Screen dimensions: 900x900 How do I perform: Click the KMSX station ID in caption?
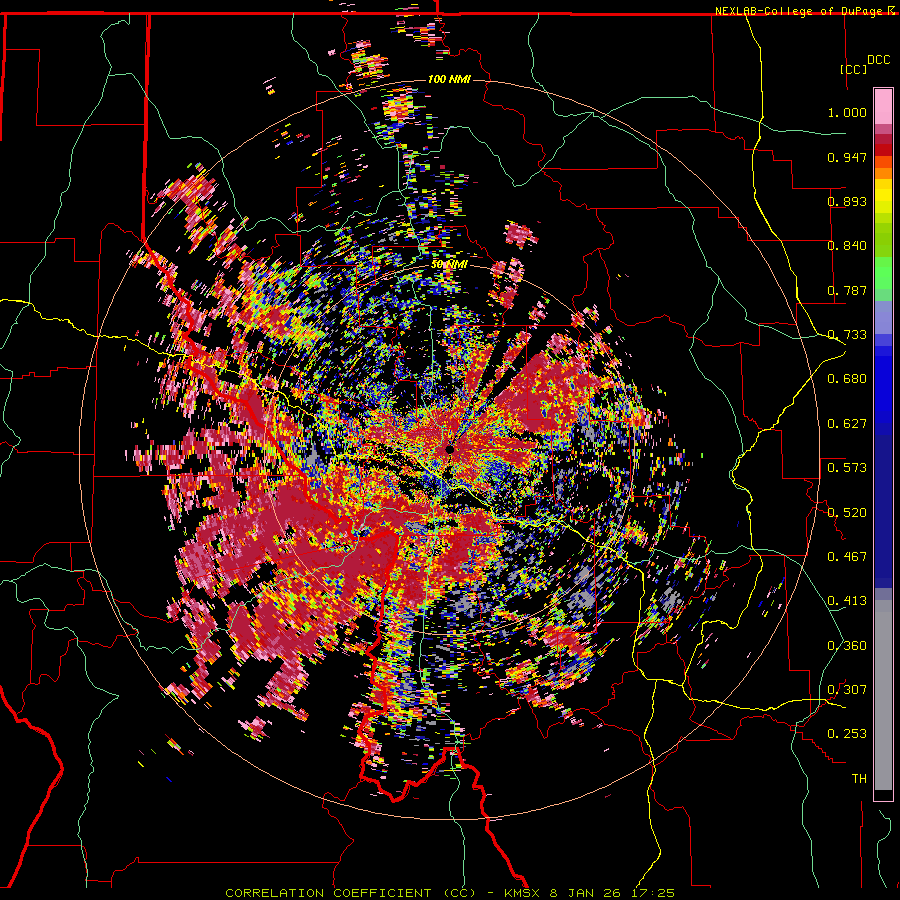click(x=522, y=893)
